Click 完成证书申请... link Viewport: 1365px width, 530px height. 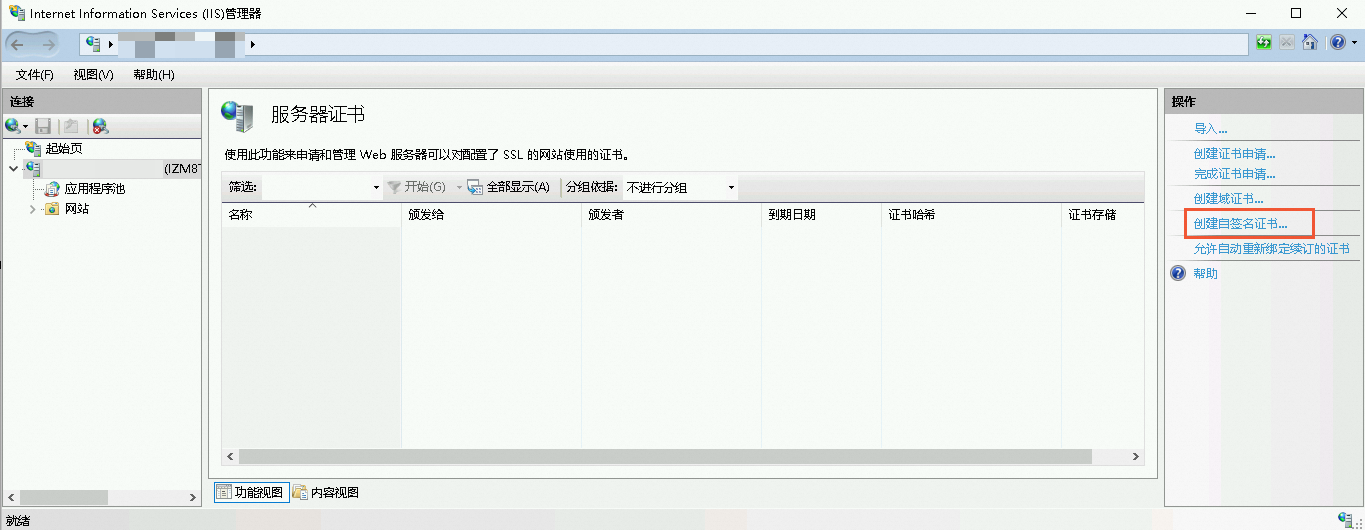[1234, 174]
